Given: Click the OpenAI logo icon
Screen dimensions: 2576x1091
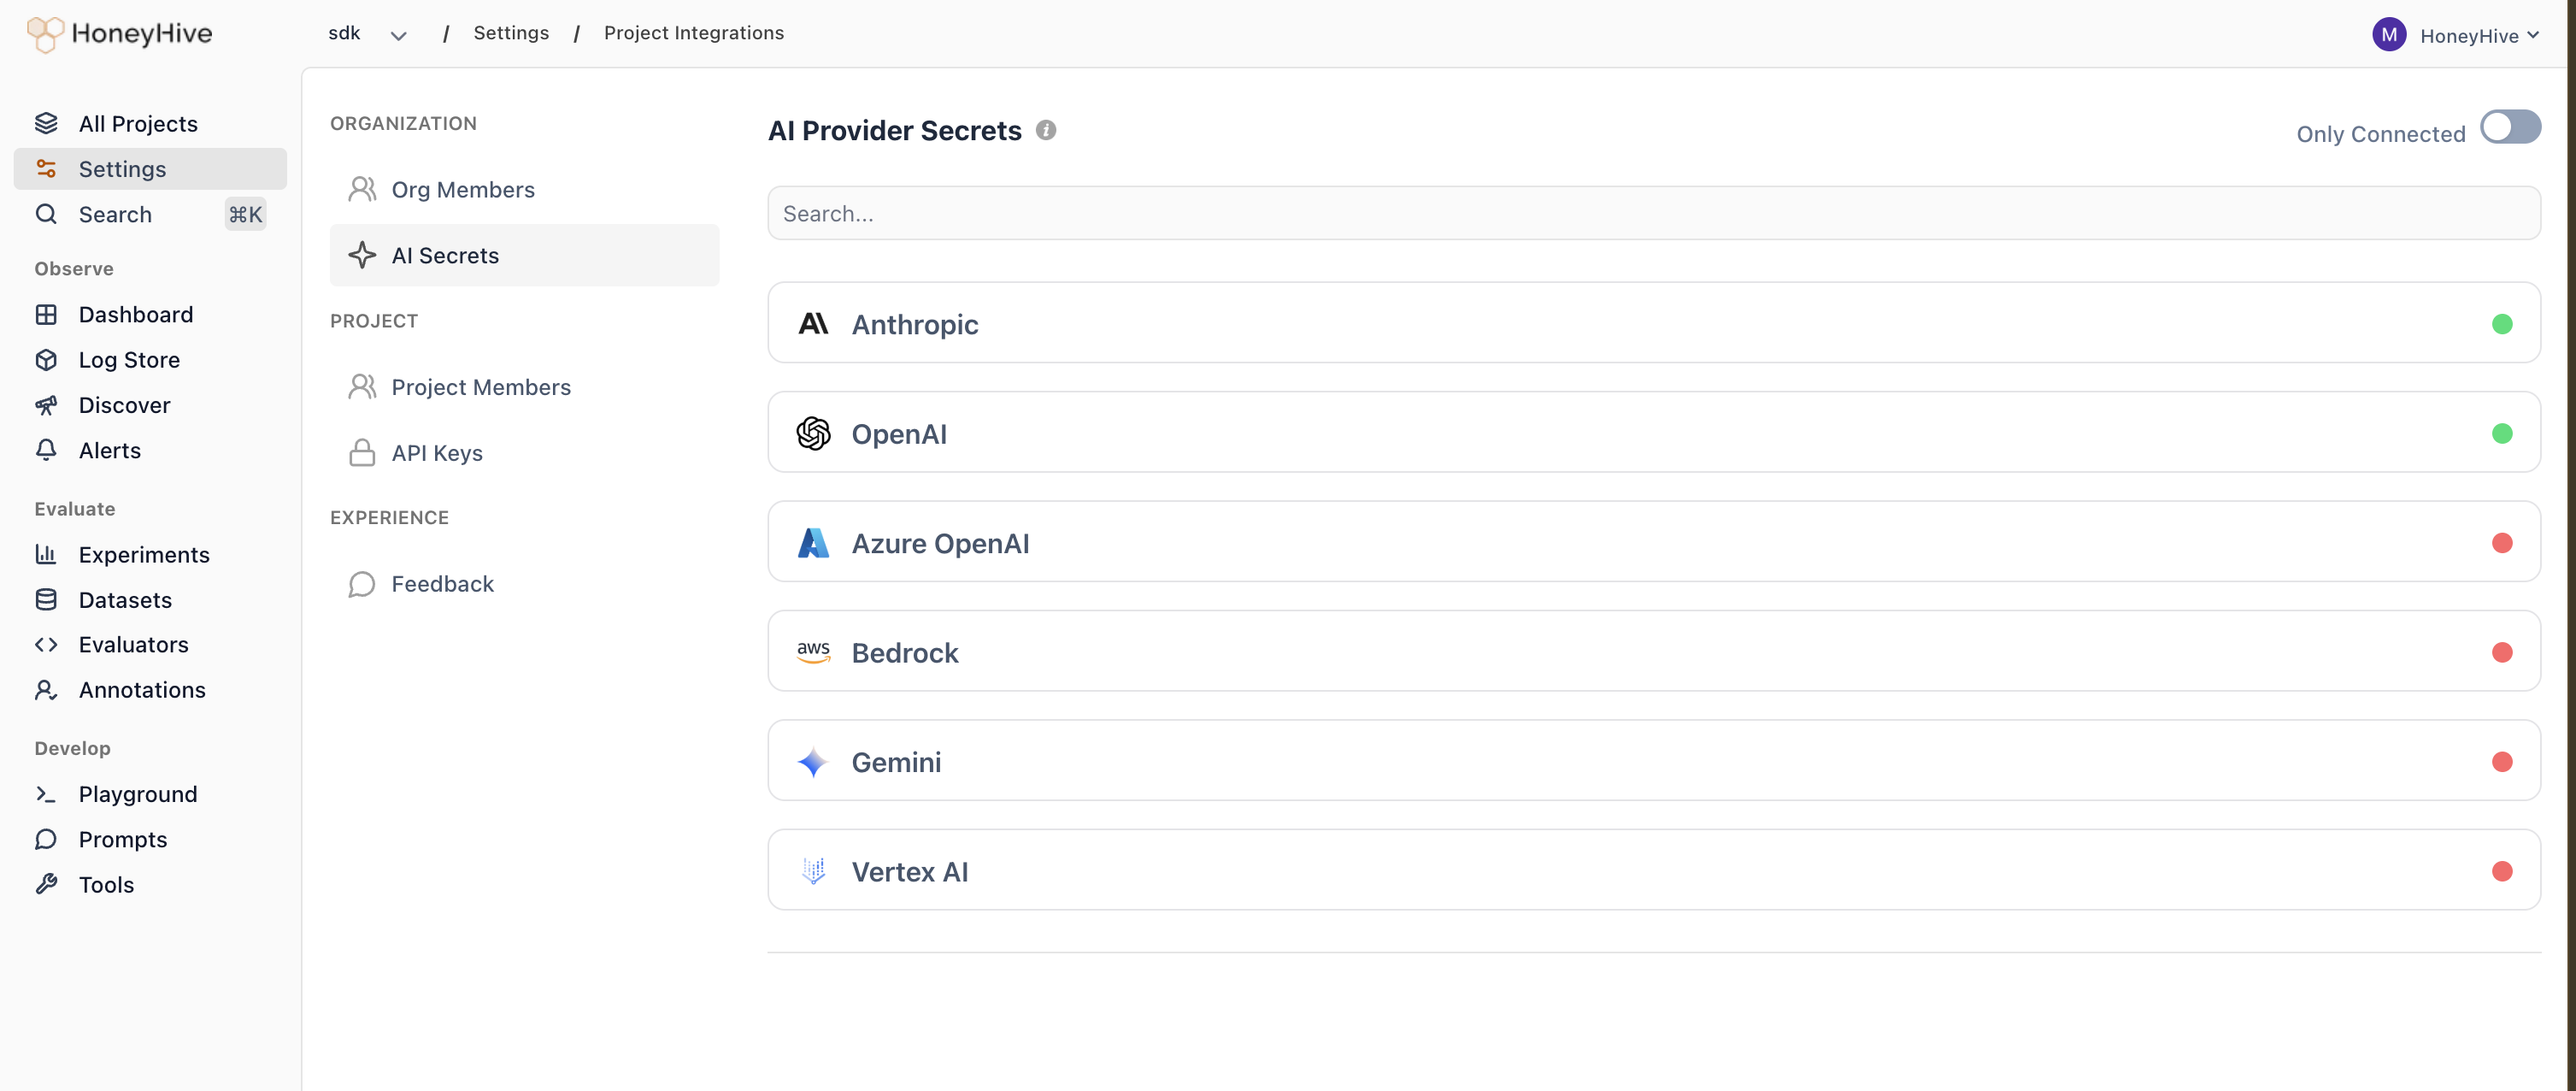Looking at the screenshot, I should pyautogui.click(x=814, y=433).
